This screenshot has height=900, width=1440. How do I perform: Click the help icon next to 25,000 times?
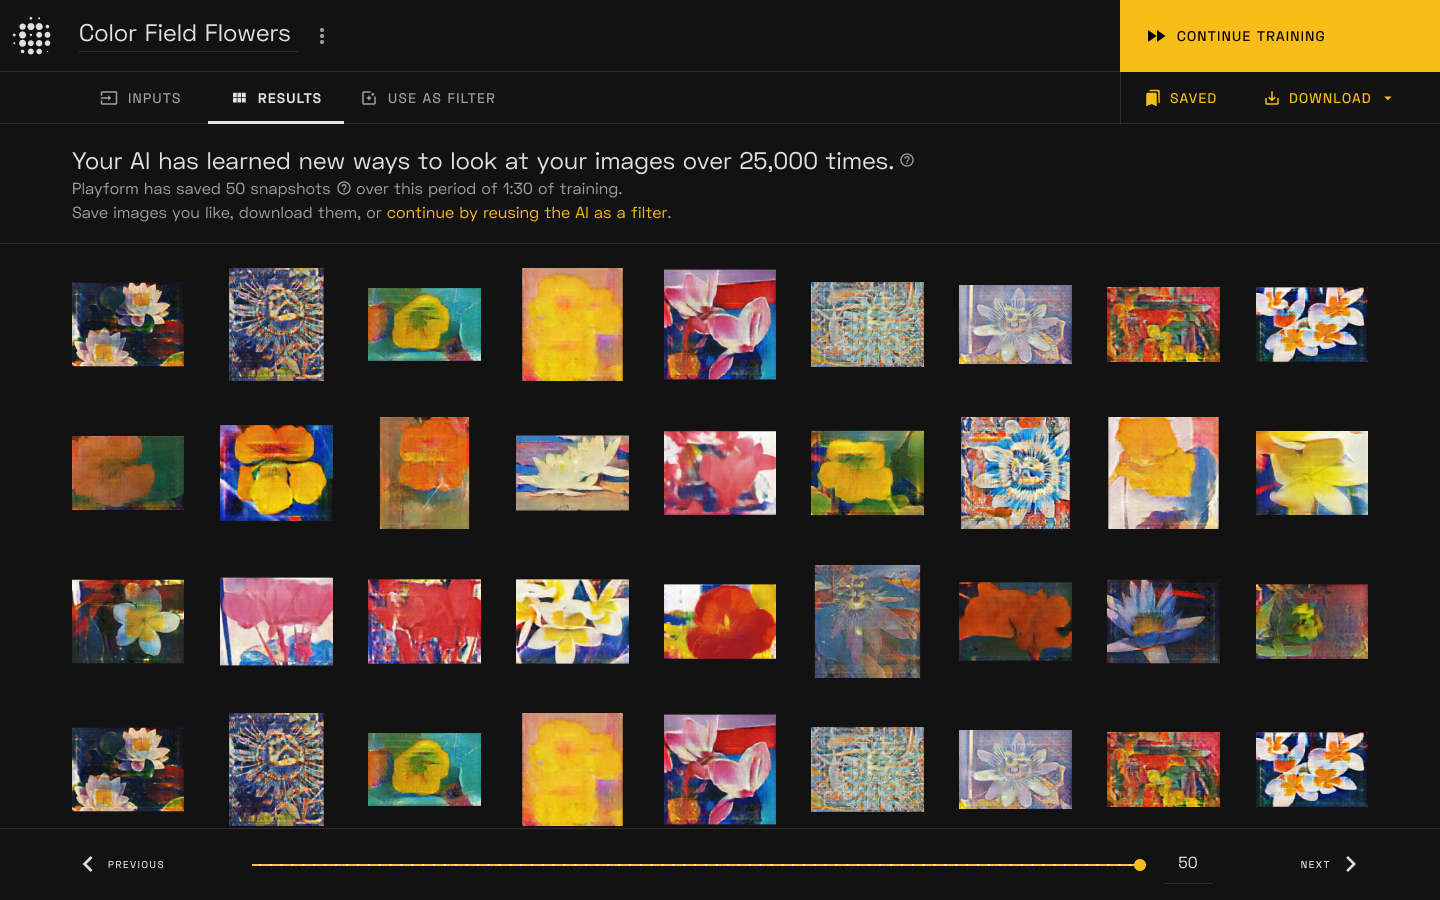pos(907,160)
